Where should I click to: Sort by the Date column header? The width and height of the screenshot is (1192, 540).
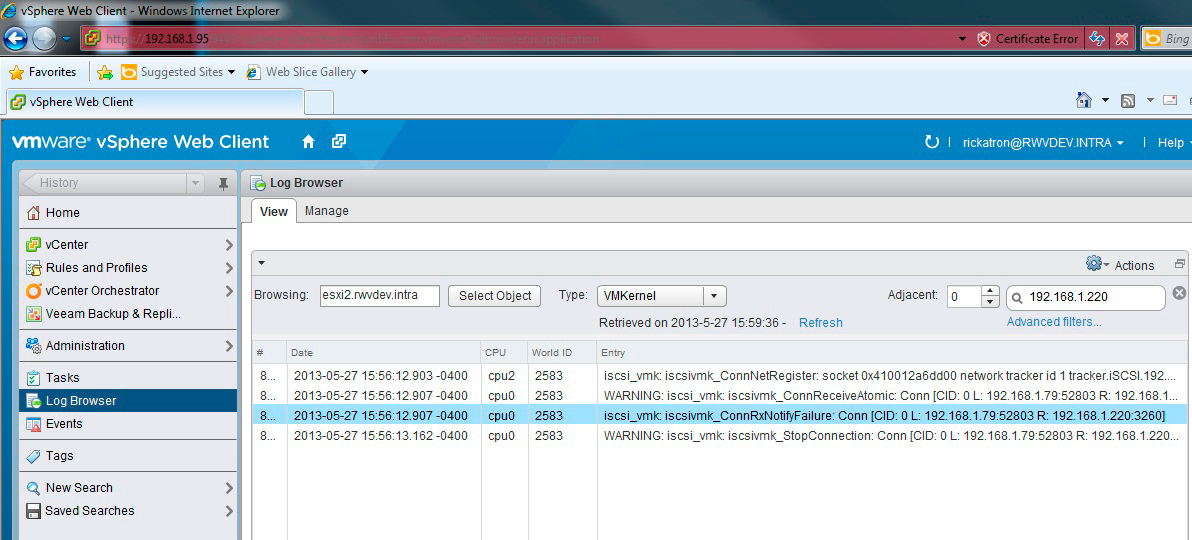(384, 353)
